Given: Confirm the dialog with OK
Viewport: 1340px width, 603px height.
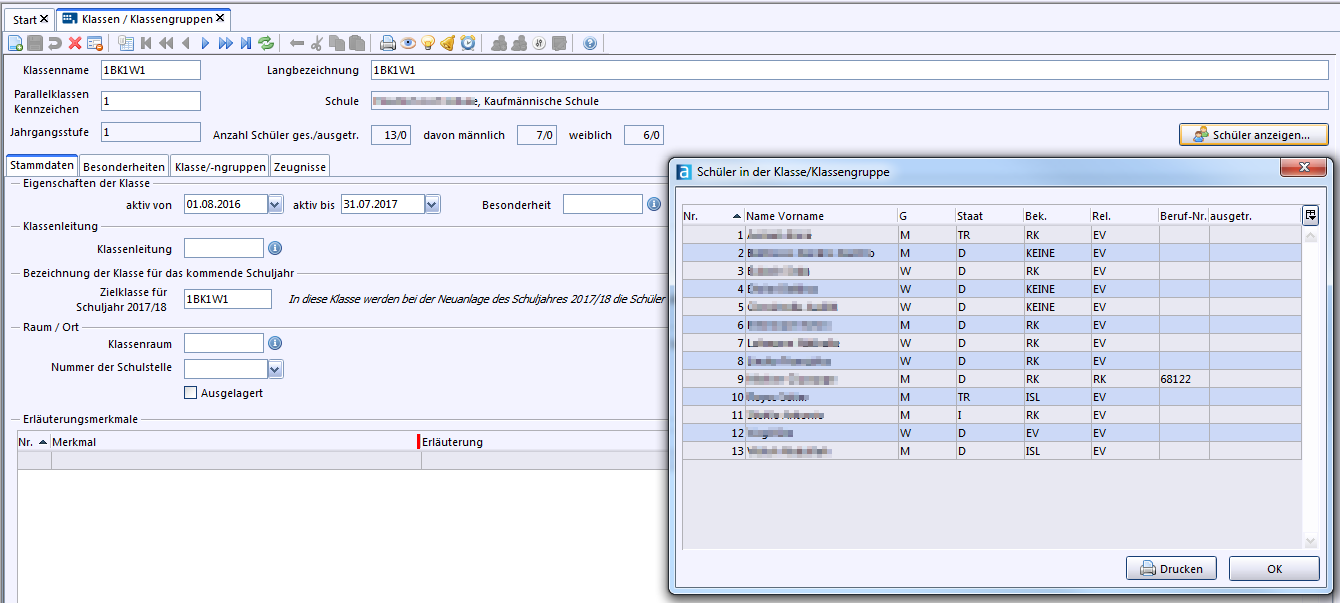Looking at the screenshot, I should click(1274, 569).
